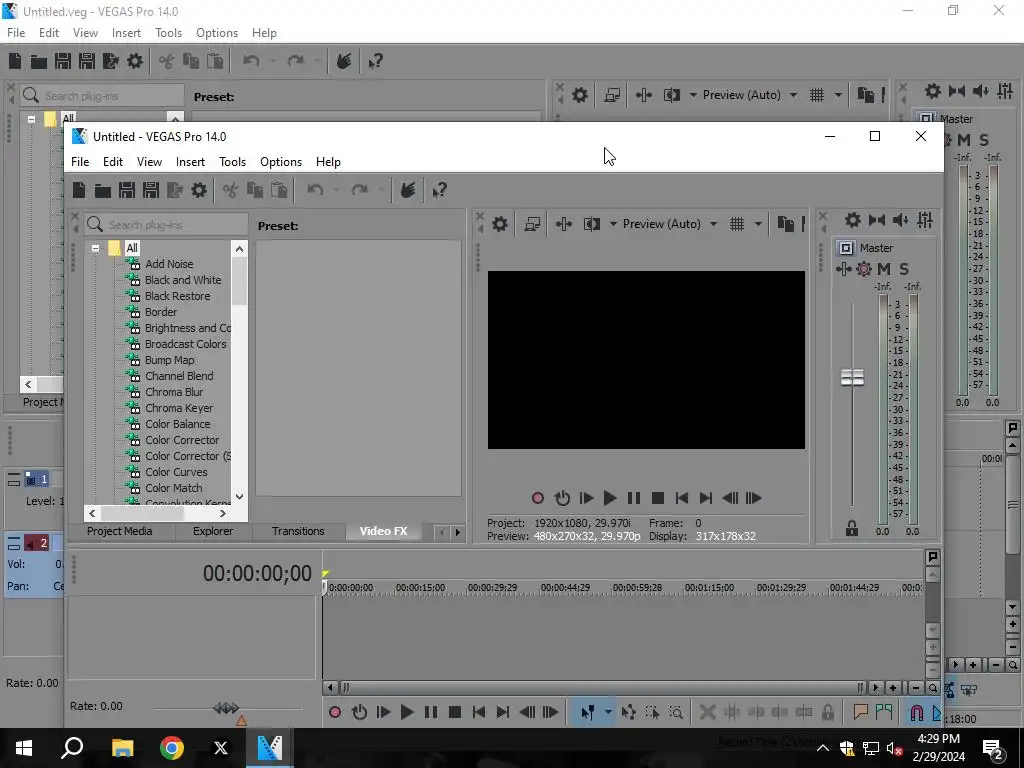This screenshot has width=1024, height=768.
Task: Select the selection edit tool in timeline toolbar
Action: (652, 712)
